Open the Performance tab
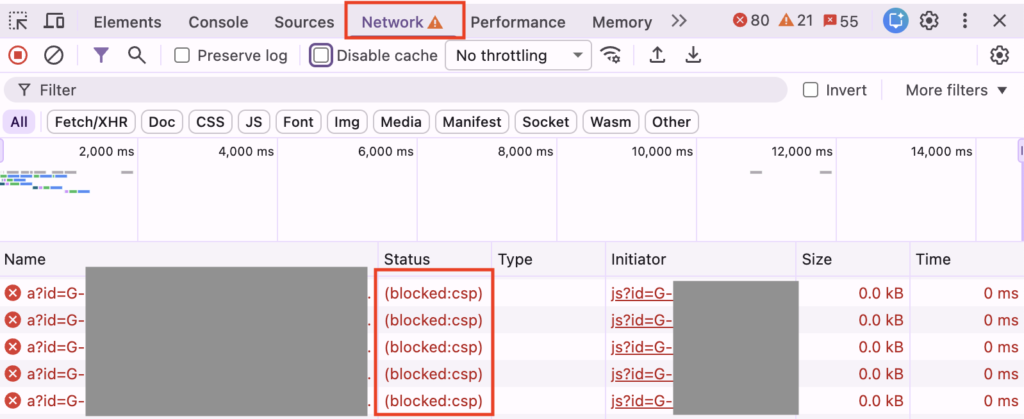The image size is (1024, 419). (517, 22)
